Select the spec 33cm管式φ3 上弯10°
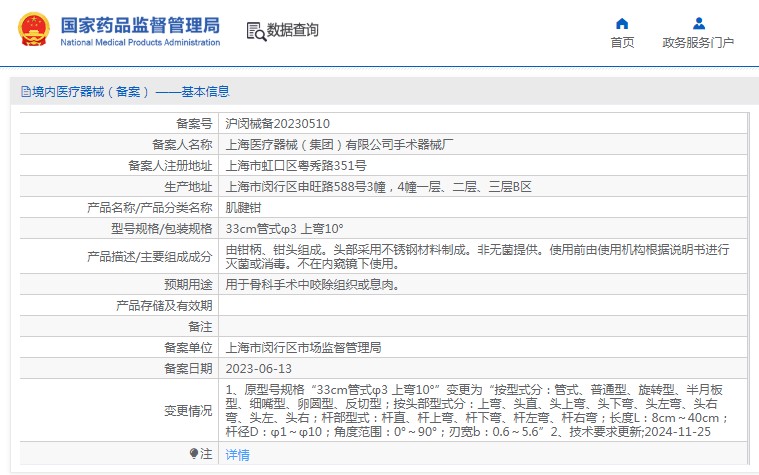Image resolution: width=759 pixels, height=475 pixels. click(x=284, y=229)
